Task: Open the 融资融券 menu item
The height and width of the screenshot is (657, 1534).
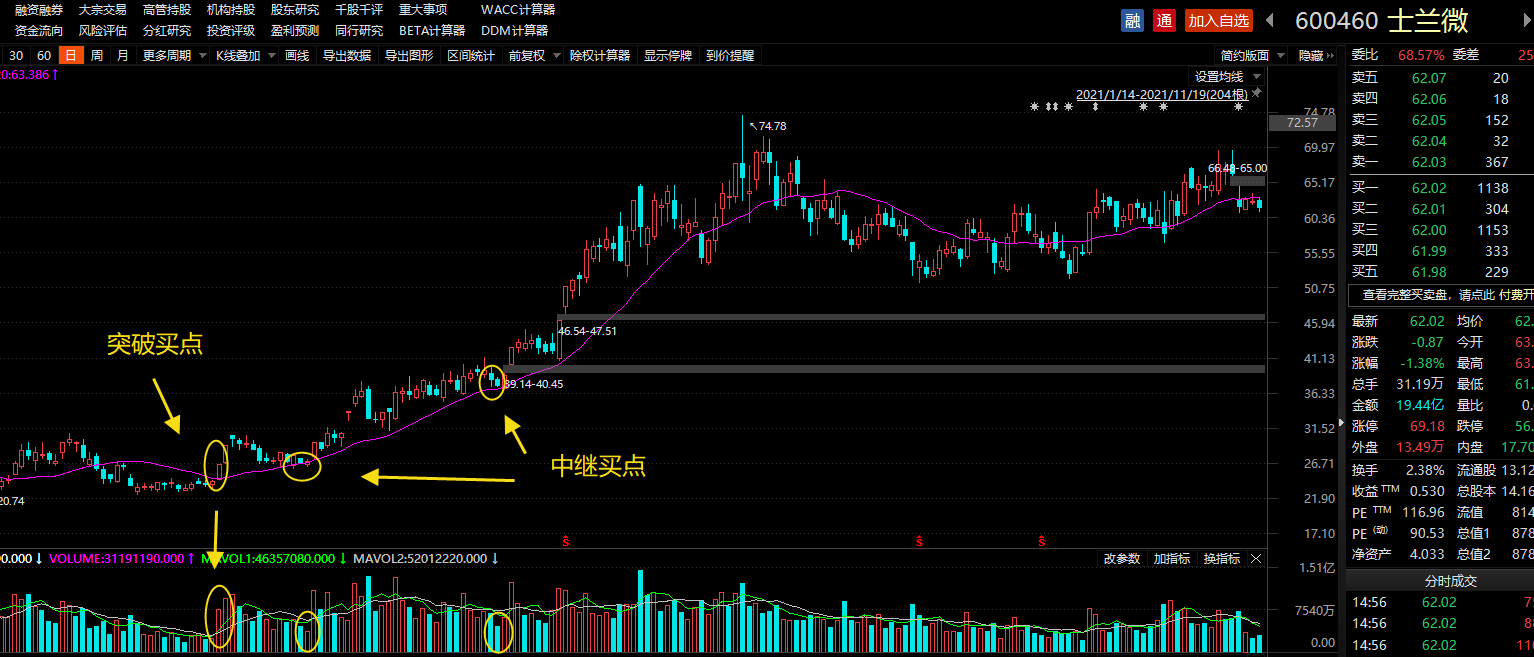Action: [x=38, y=9]
